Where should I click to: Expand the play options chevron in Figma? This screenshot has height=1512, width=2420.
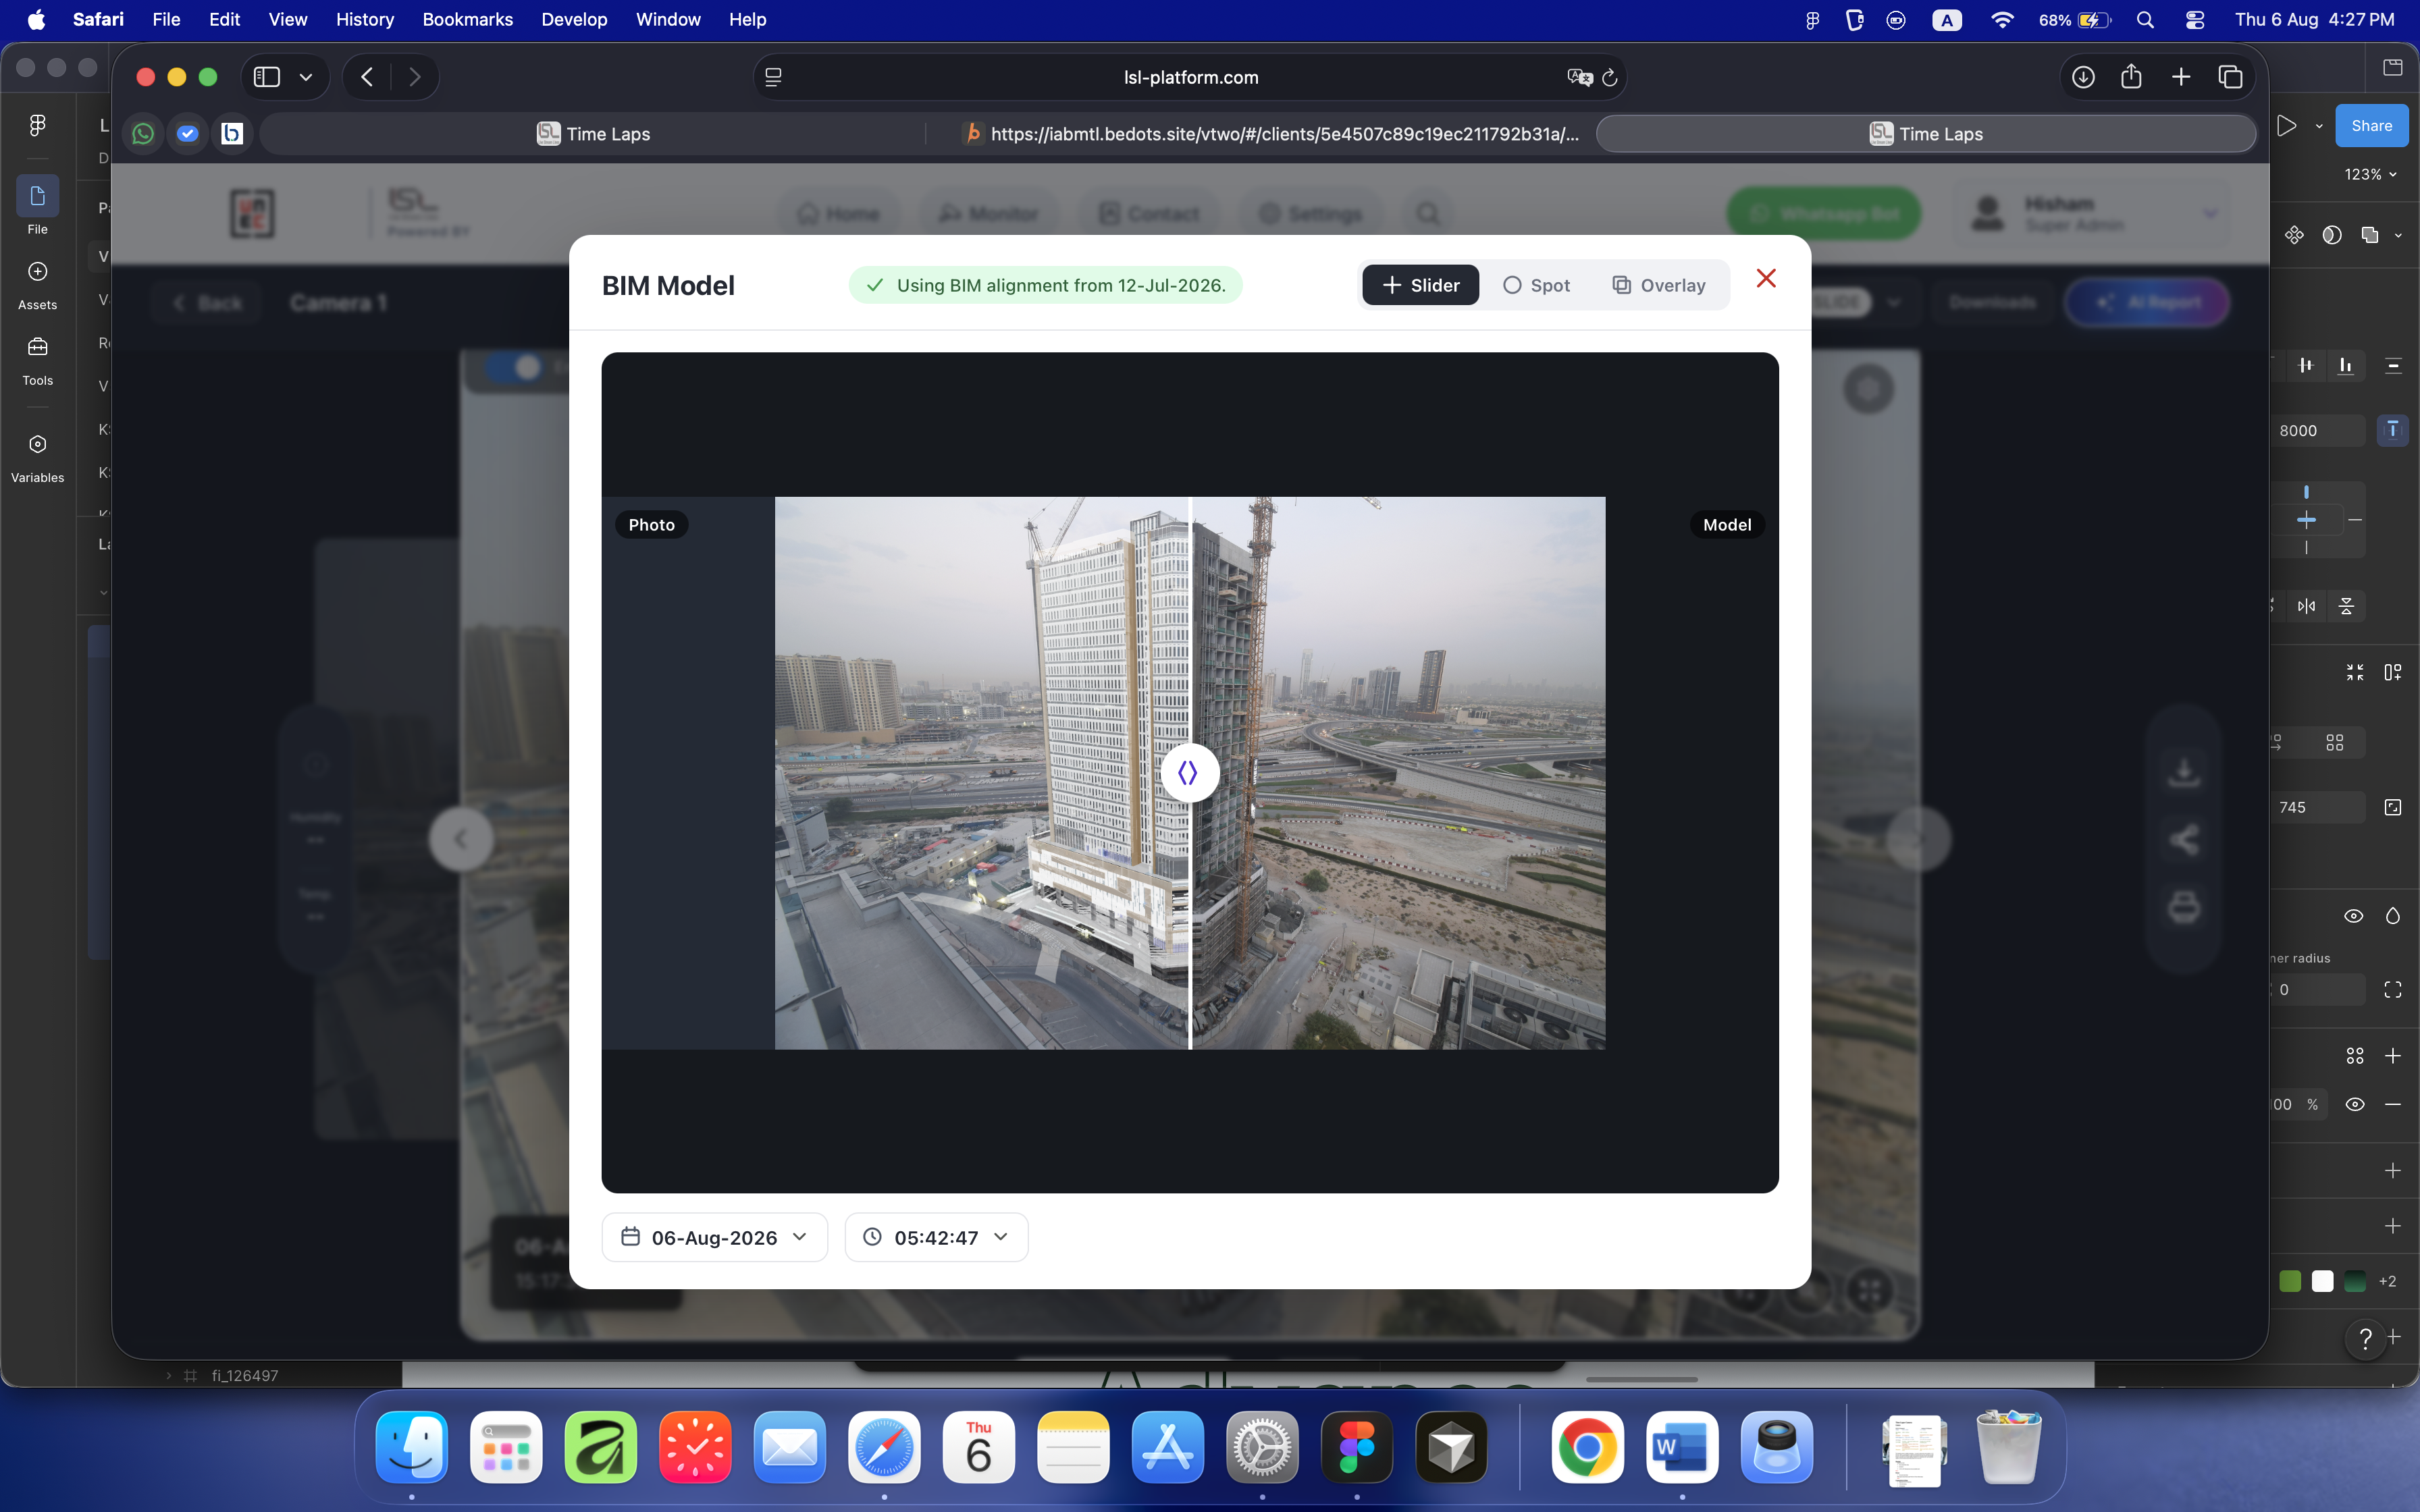point(2319,126)
